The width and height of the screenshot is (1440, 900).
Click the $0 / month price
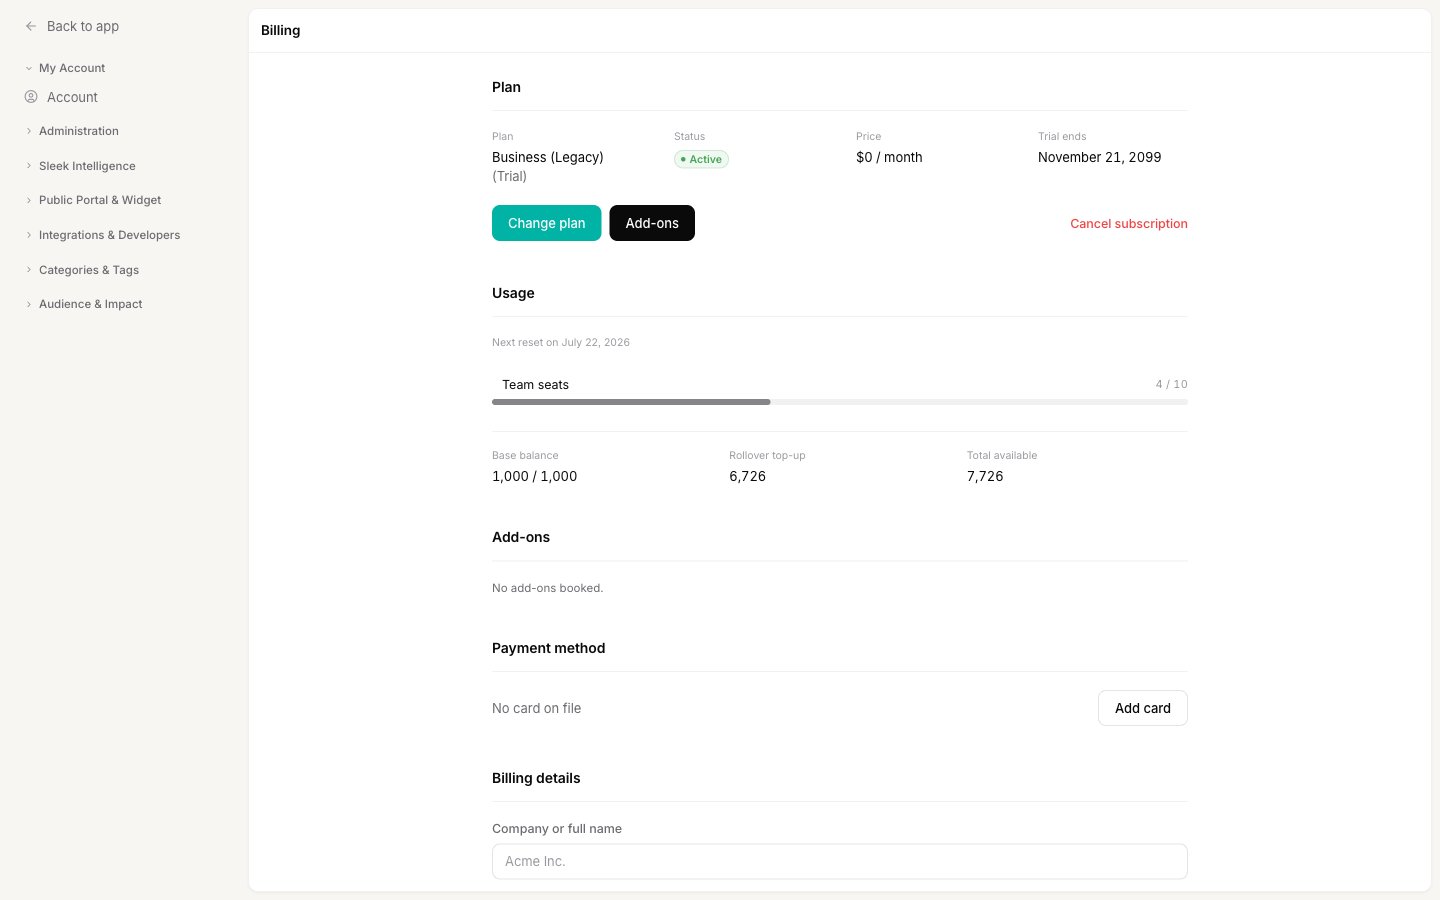tap(889, 157)
